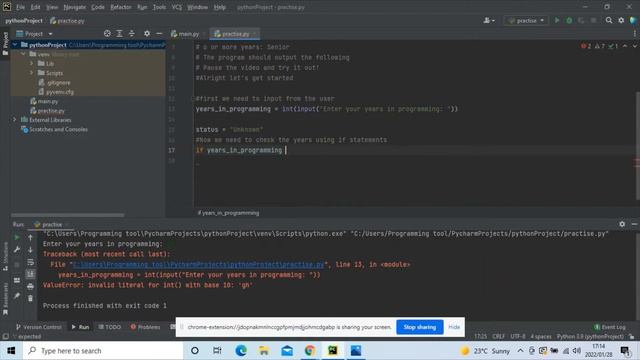This screenshot has height=360, width=640.
Task: Collapse the pythonProject root folder
Action: (15, 45)
